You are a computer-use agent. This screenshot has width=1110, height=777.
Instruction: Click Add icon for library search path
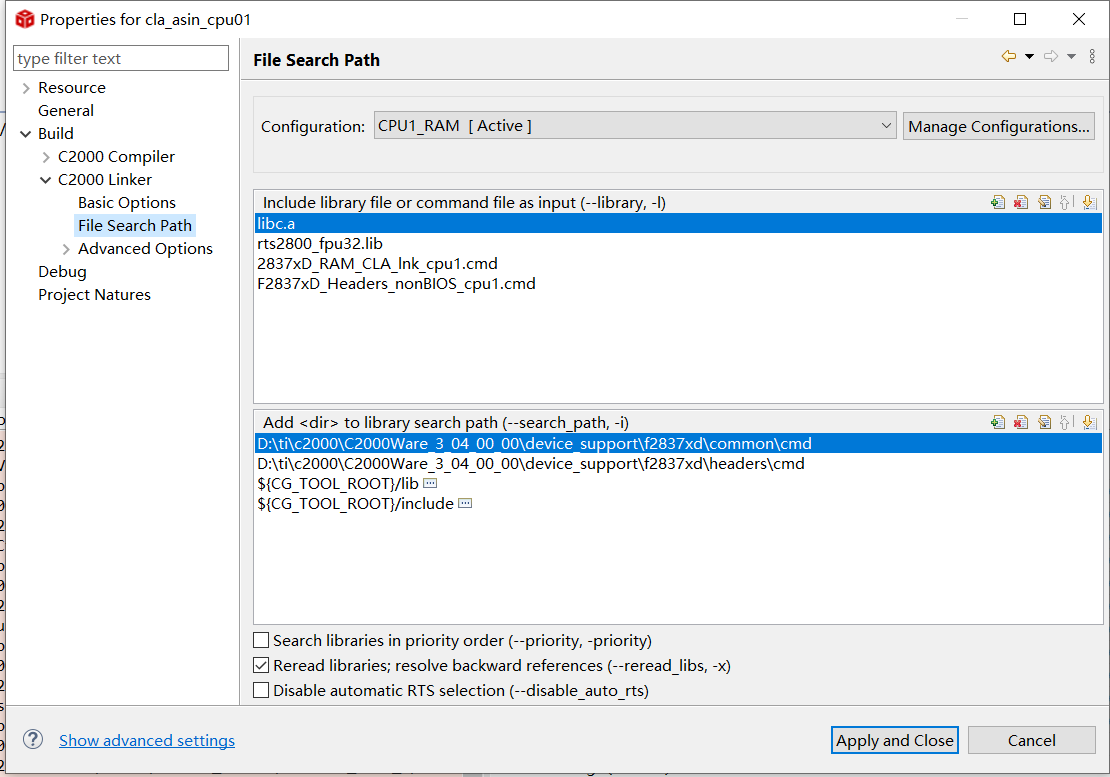998,422
